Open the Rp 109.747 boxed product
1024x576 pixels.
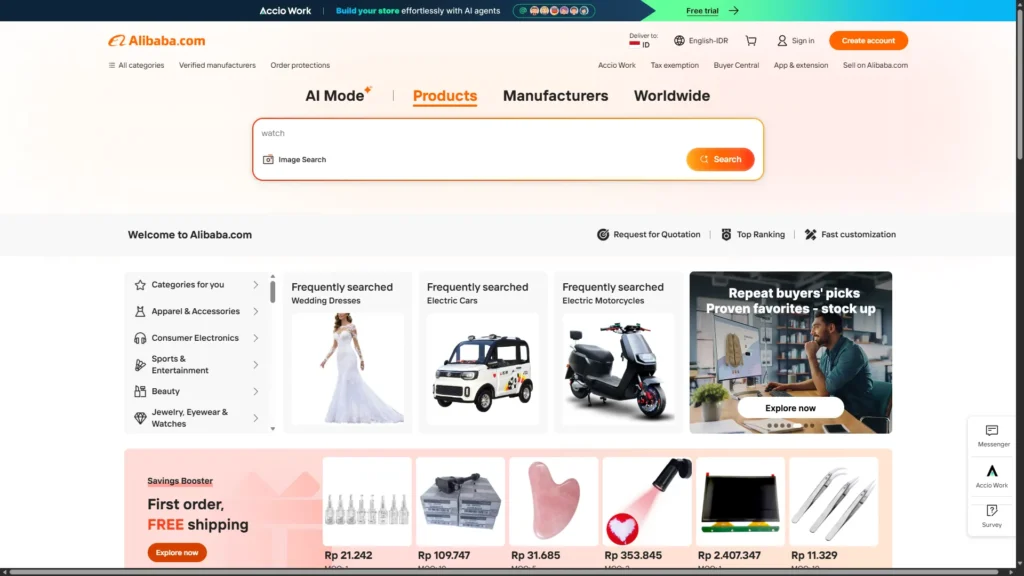460,502
